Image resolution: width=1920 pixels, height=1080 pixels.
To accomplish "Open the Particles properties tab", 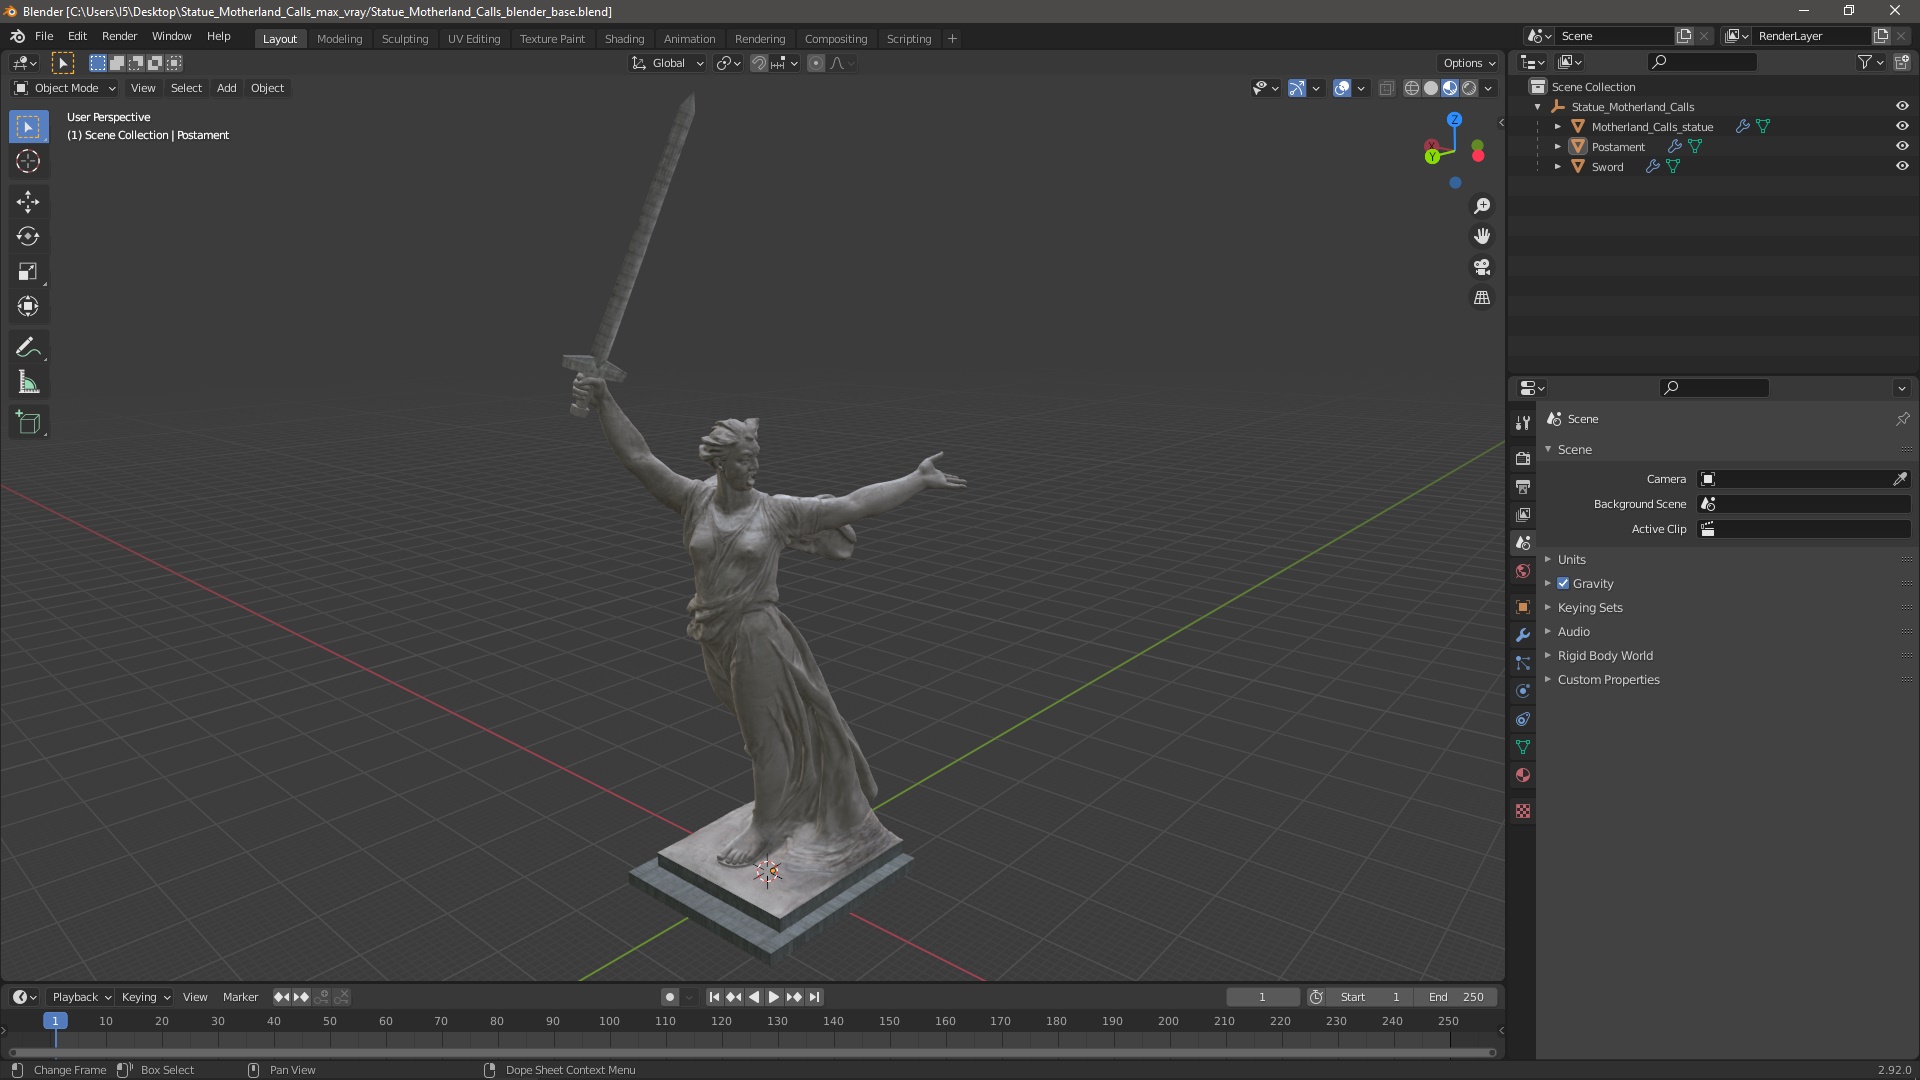I will coord(1523,663).
